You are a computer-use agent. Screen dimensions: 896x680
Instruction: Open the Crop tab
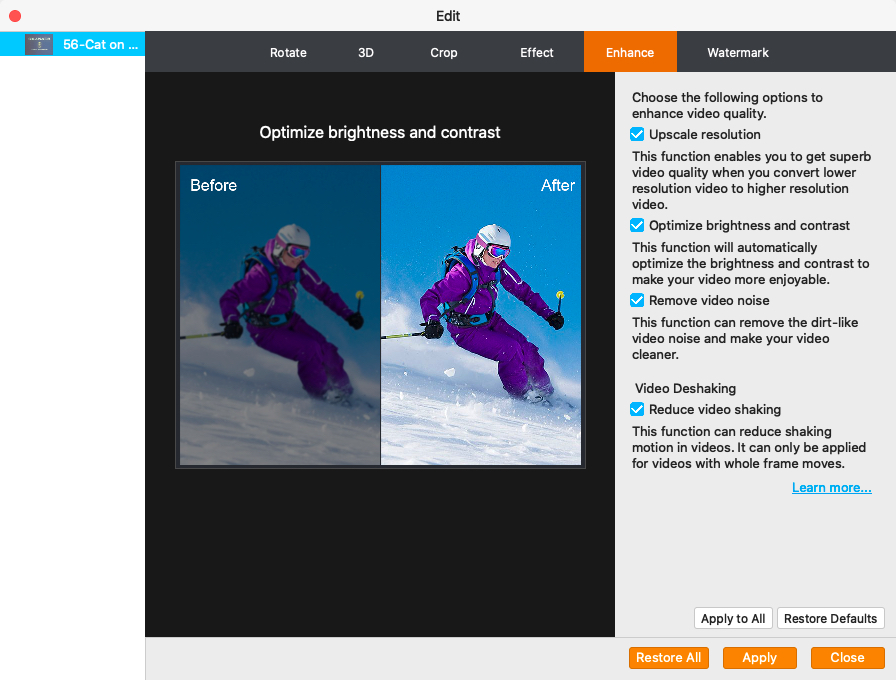click(443, 53)
